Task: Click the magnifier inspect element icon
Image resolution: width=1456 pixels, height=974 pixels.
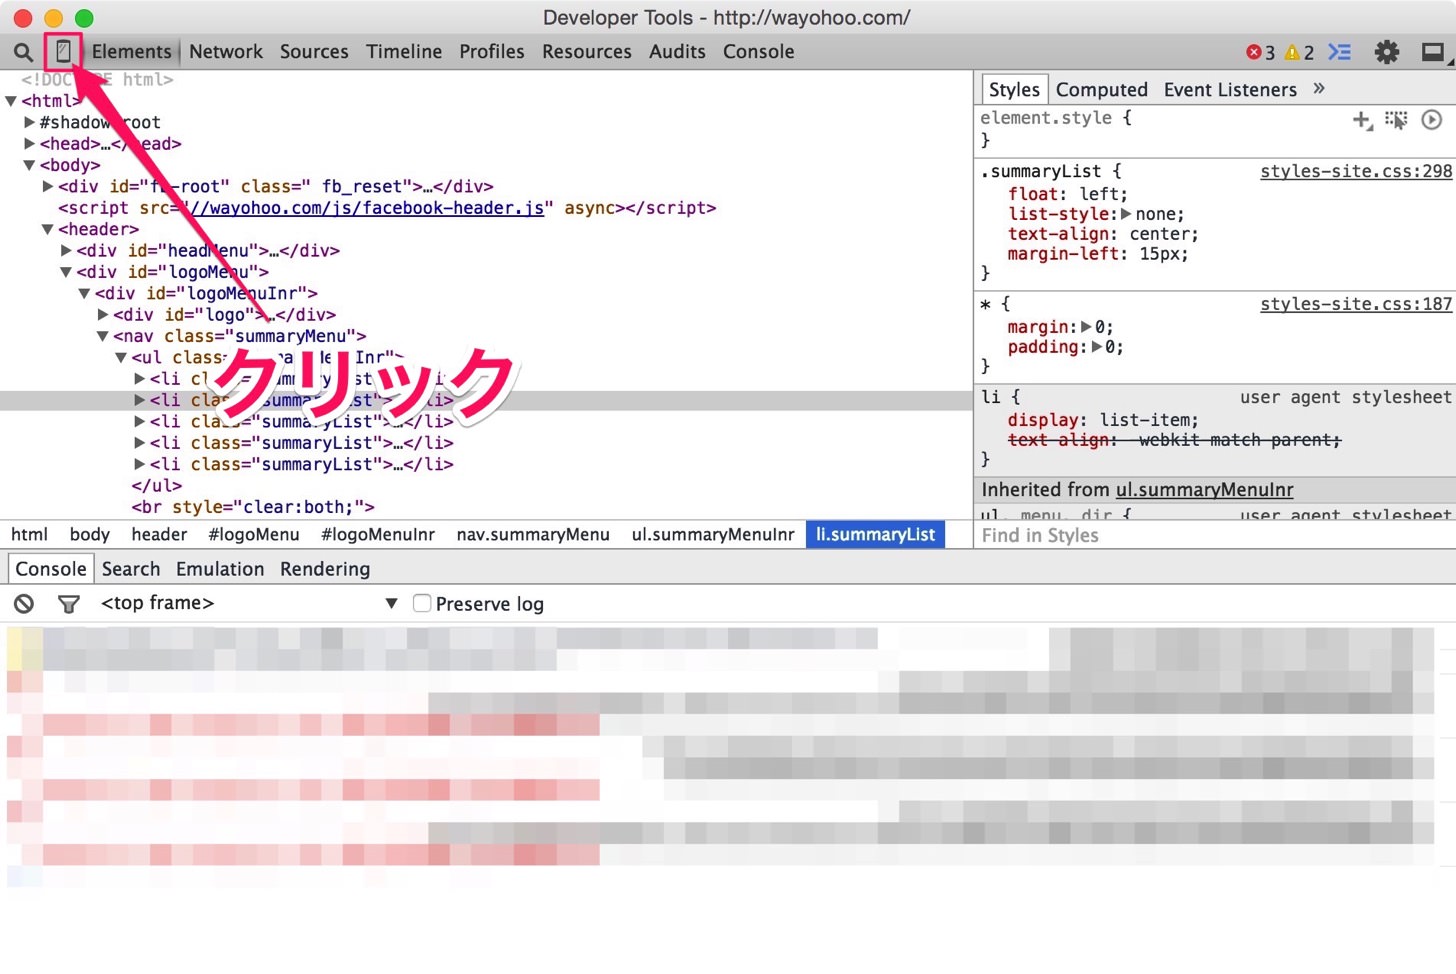Action: [23, 51]
